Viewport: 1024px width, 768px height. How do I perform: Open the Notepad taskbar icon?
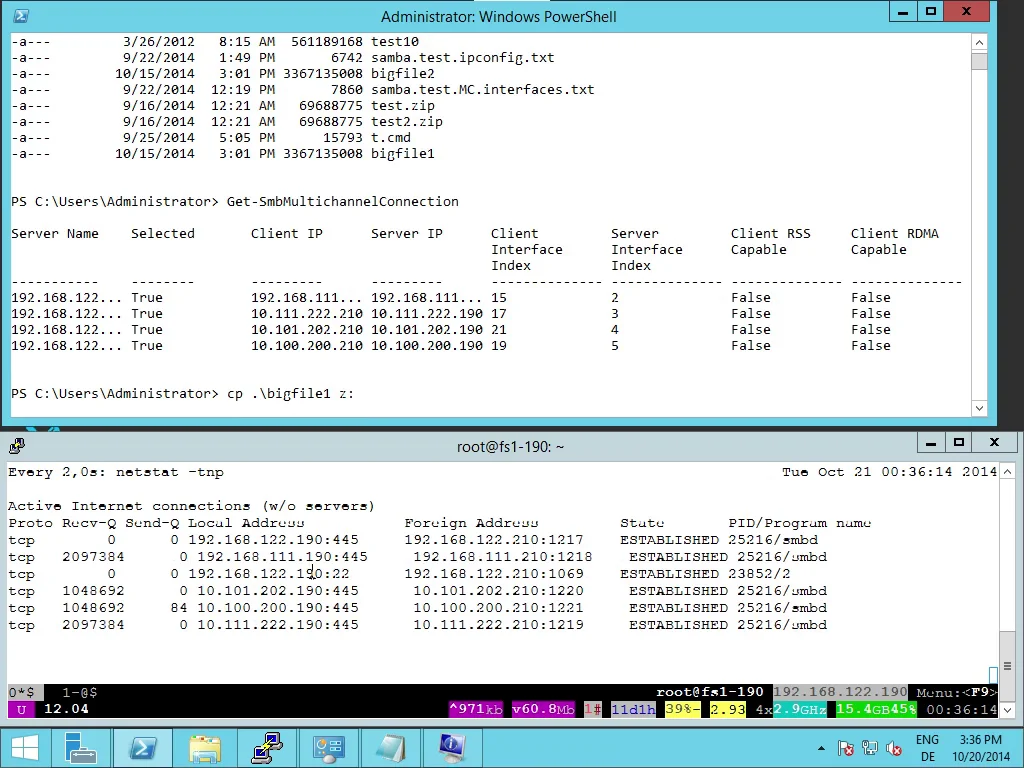(390, 748)
